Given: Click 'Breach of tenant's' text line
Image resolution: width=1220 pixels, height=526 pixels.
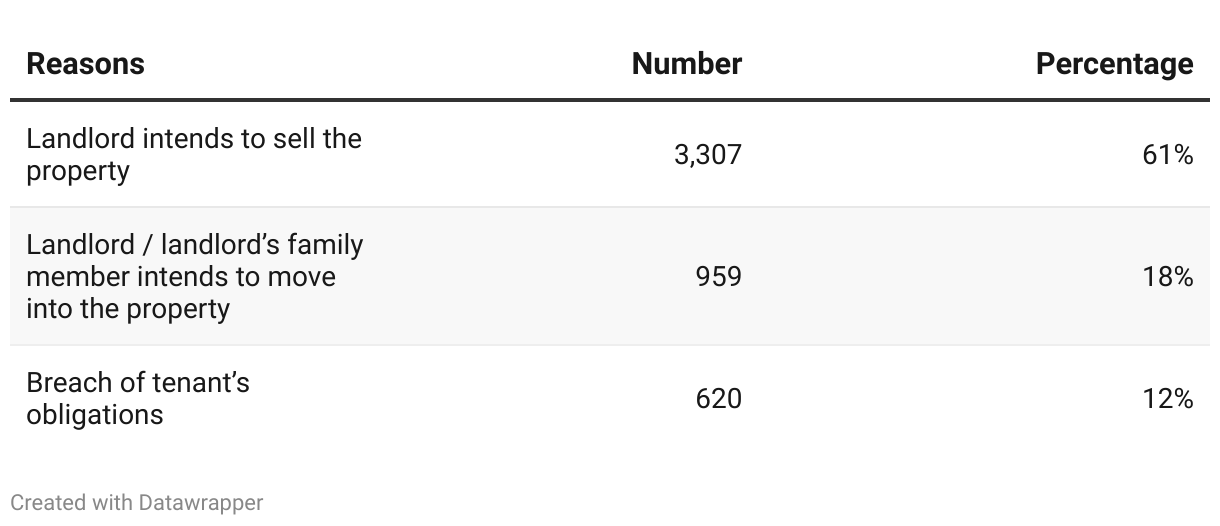Looking at the screenshot, I should tap(138, 383).
